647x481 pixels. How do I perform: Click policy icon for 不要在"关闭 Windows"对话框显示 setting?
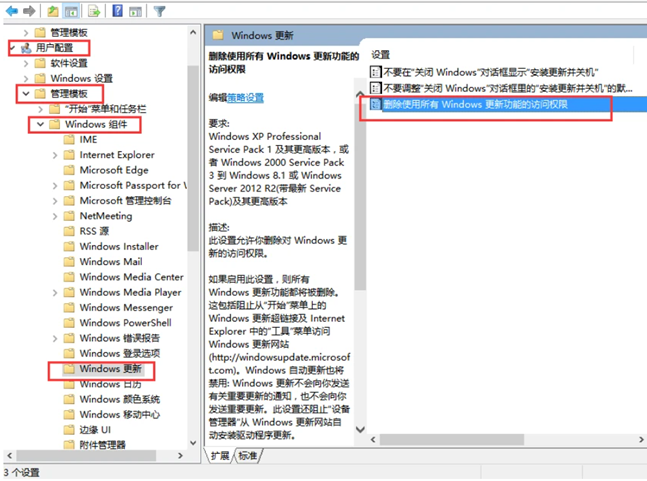pos(375,72)
